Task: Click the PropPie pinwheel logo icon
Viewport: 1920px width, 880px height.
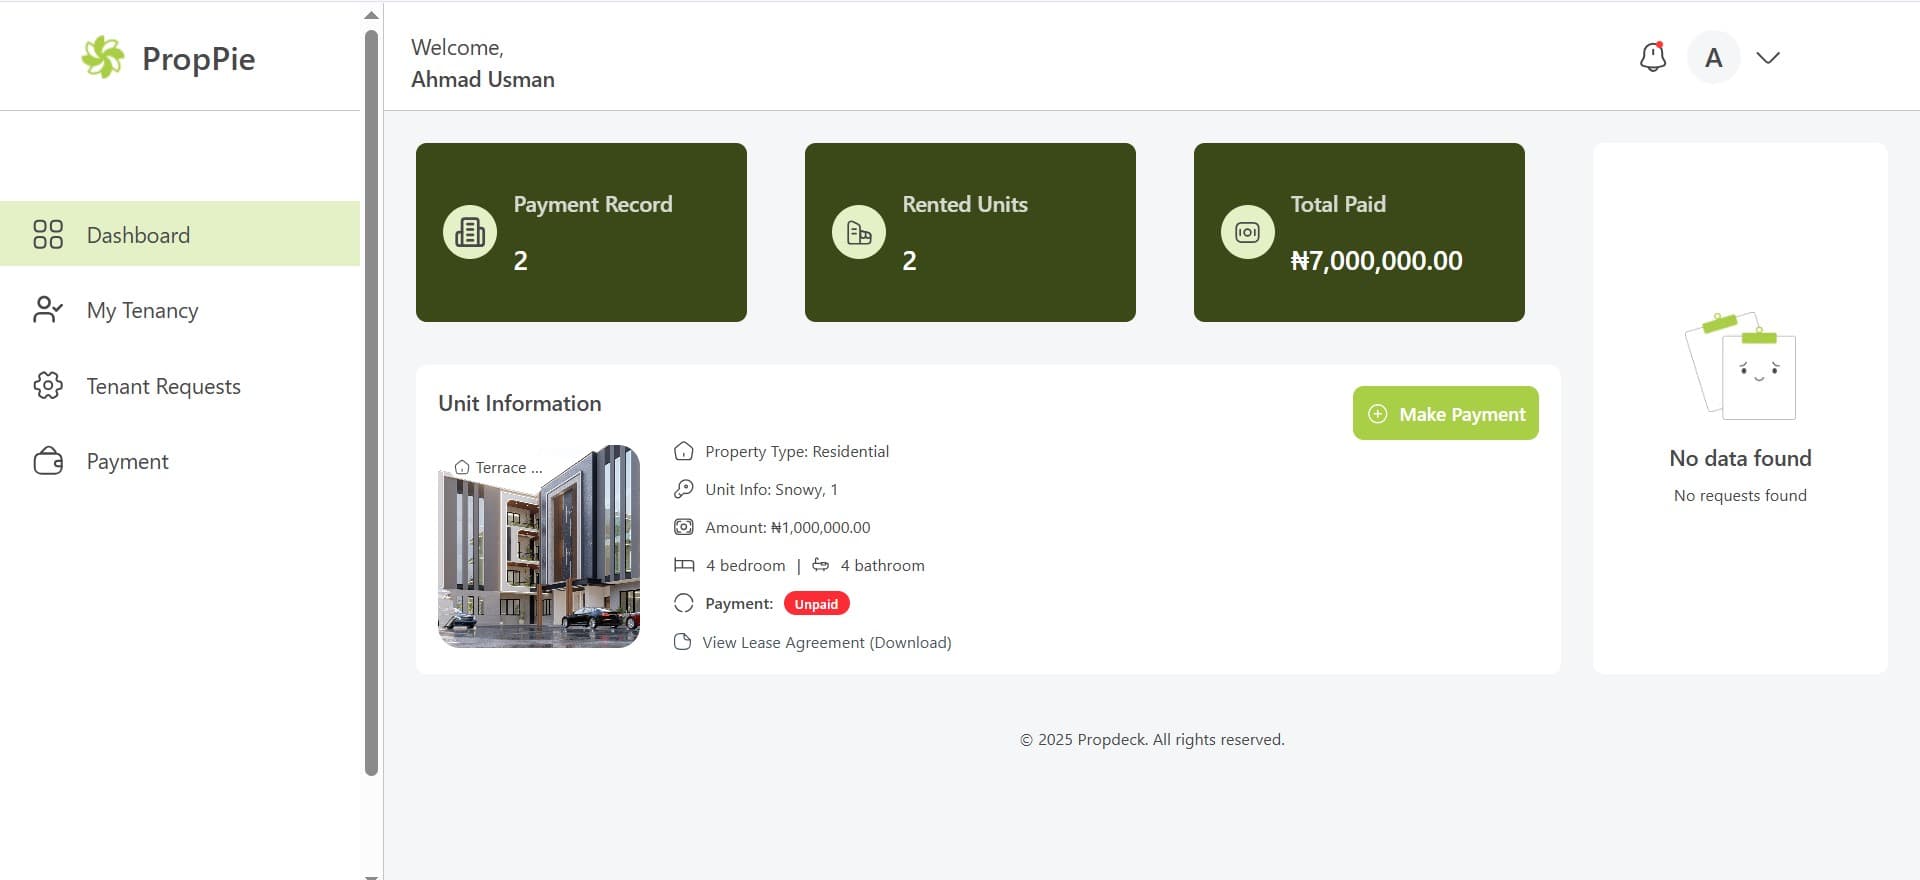Action: pyautogui.click(x=102, y=57)
